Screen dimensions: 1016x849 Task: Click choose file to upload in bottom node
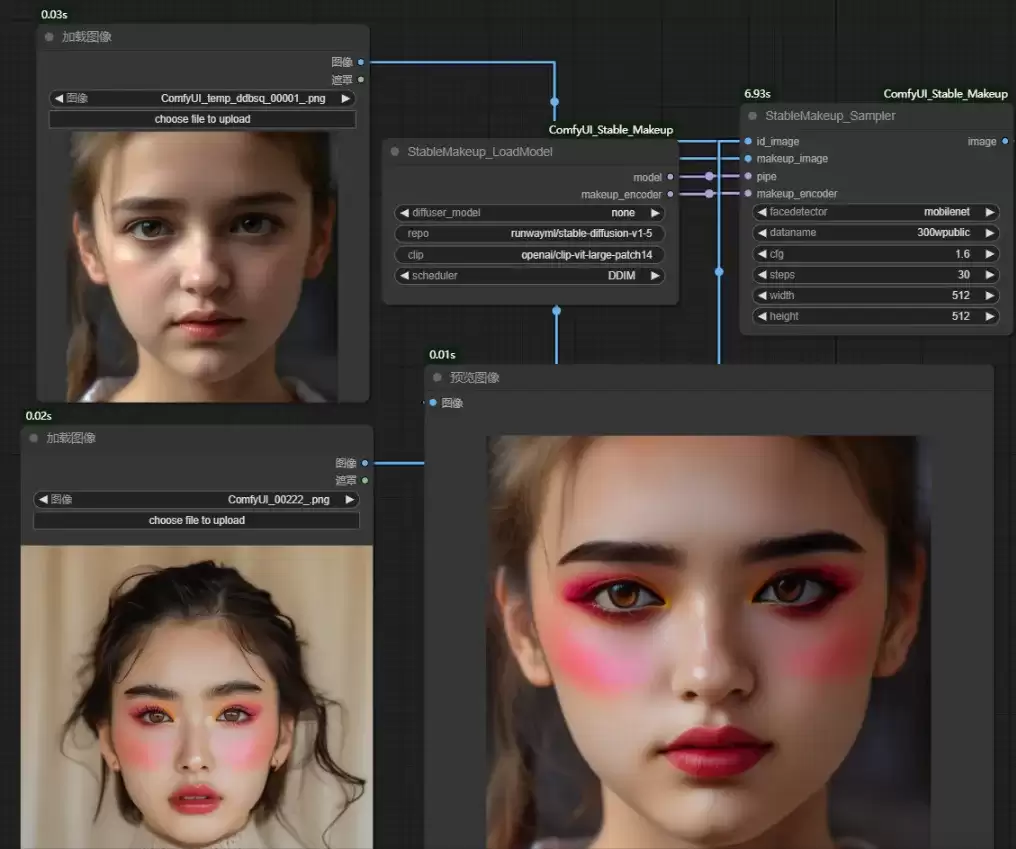click(x=196, y=520)
